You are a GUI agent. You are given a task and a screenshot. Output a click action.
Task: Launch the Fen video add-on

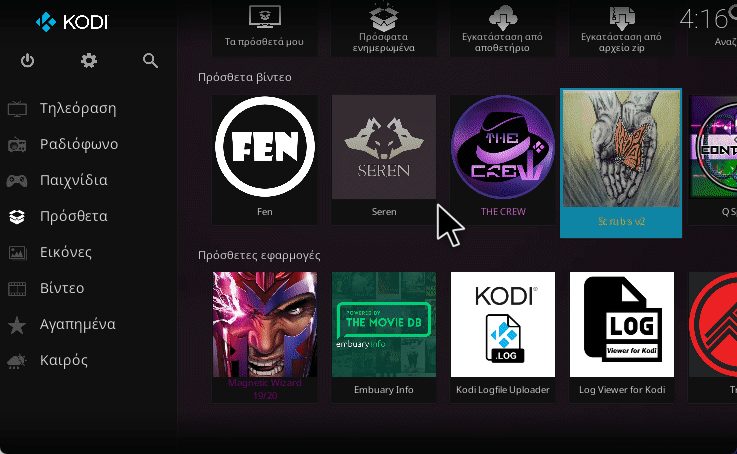pyautogui.click(x=265, y=159)
